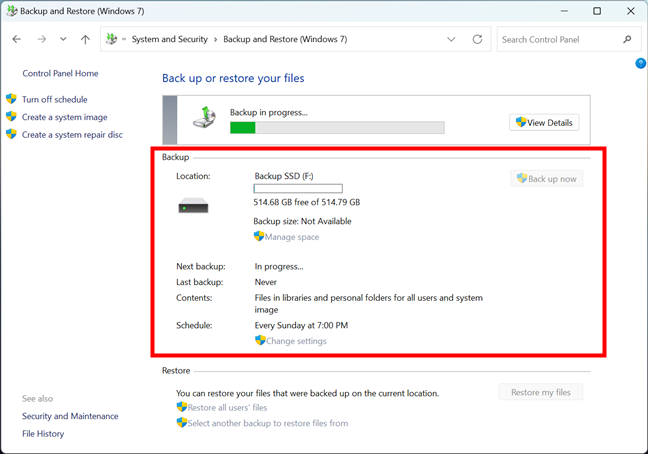Open Security and Maintenance link

pos(70,416)
